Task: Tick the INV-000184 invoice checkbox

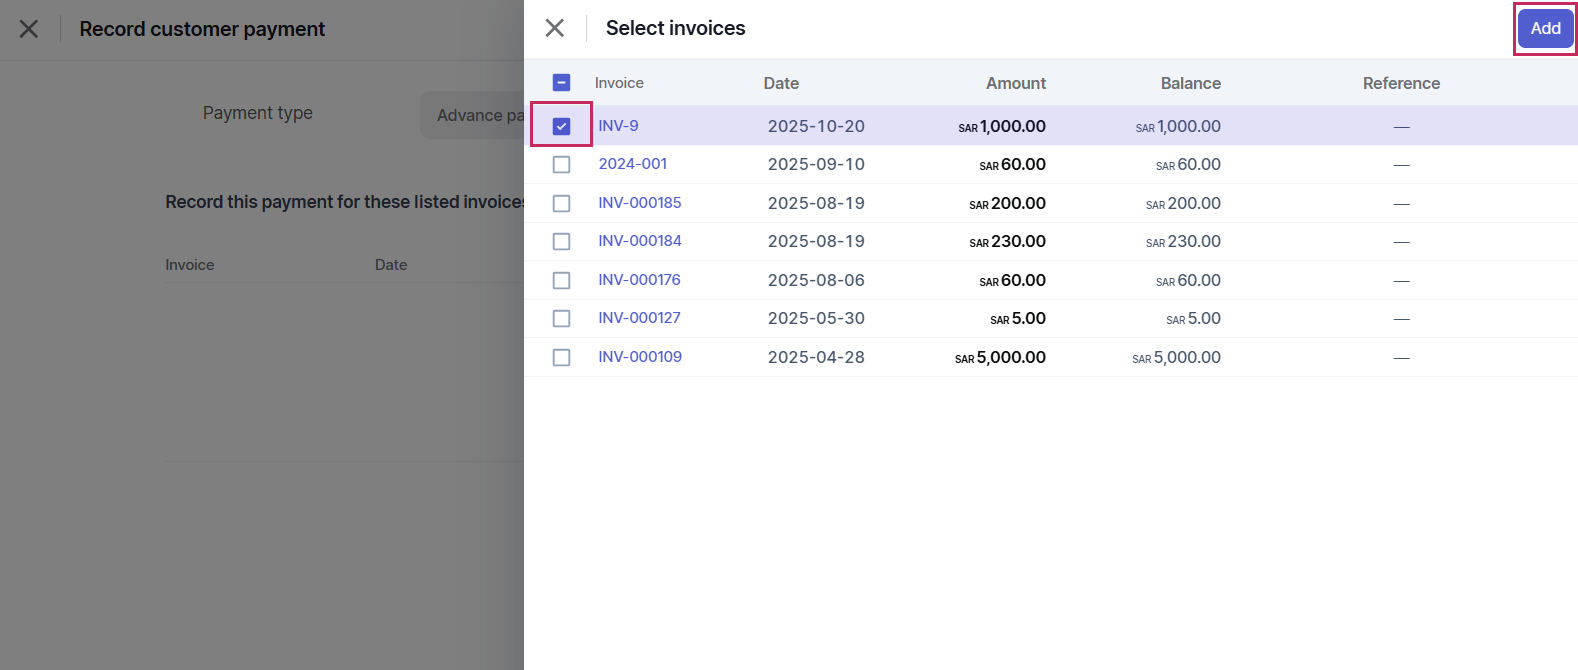Action: [561, 241]
